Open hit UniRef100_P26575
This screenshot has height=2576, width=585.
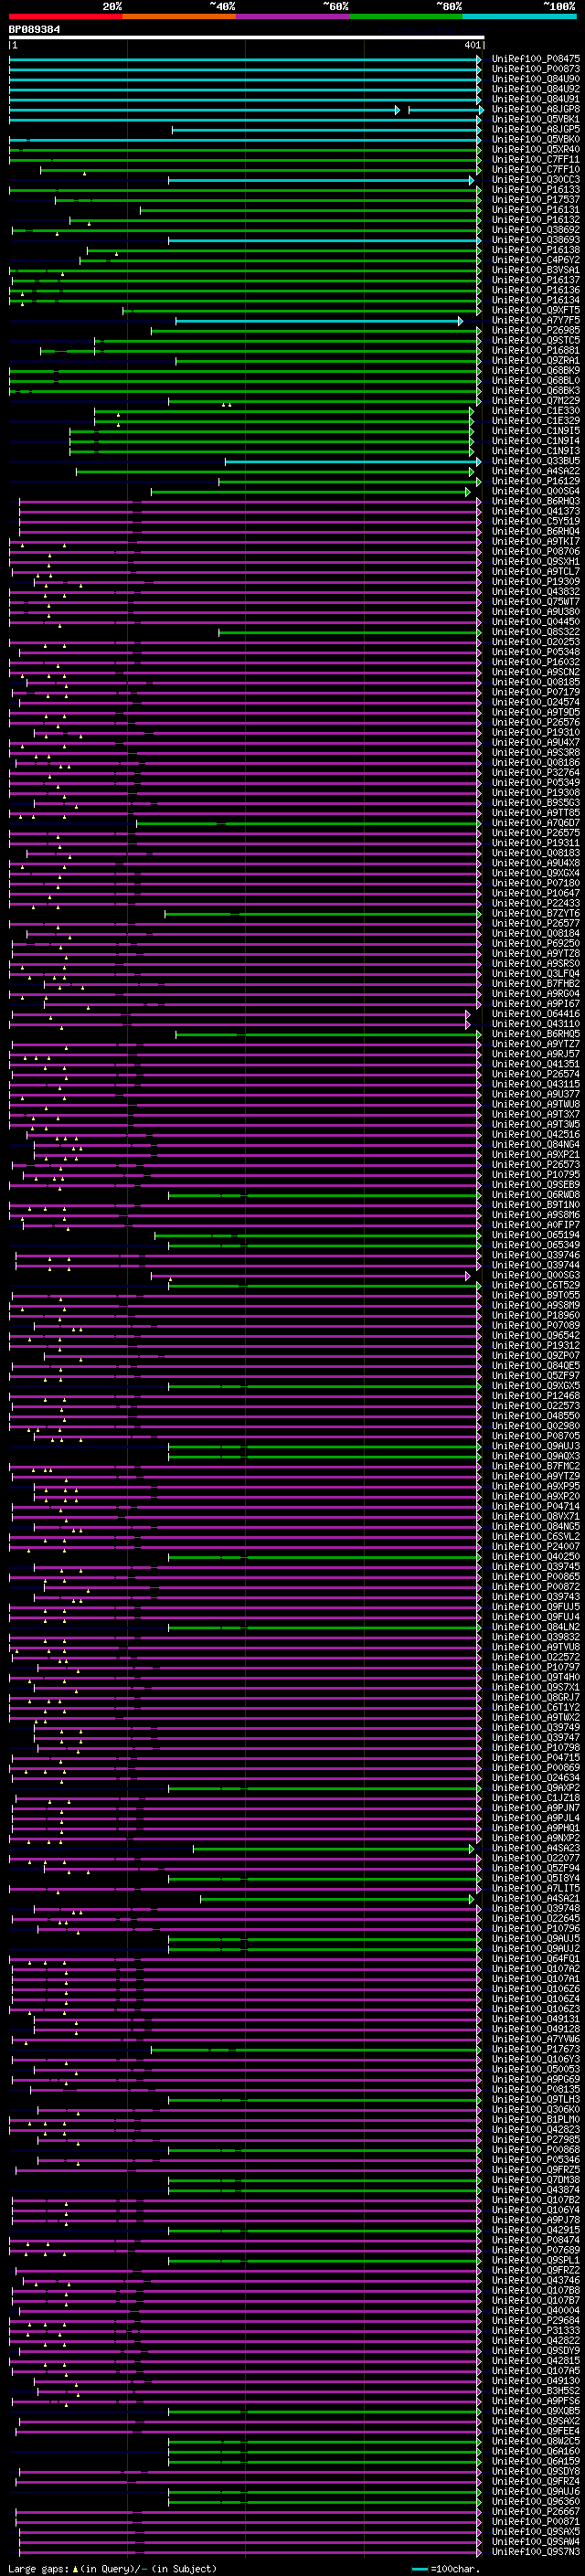click(x=536, y=833)
